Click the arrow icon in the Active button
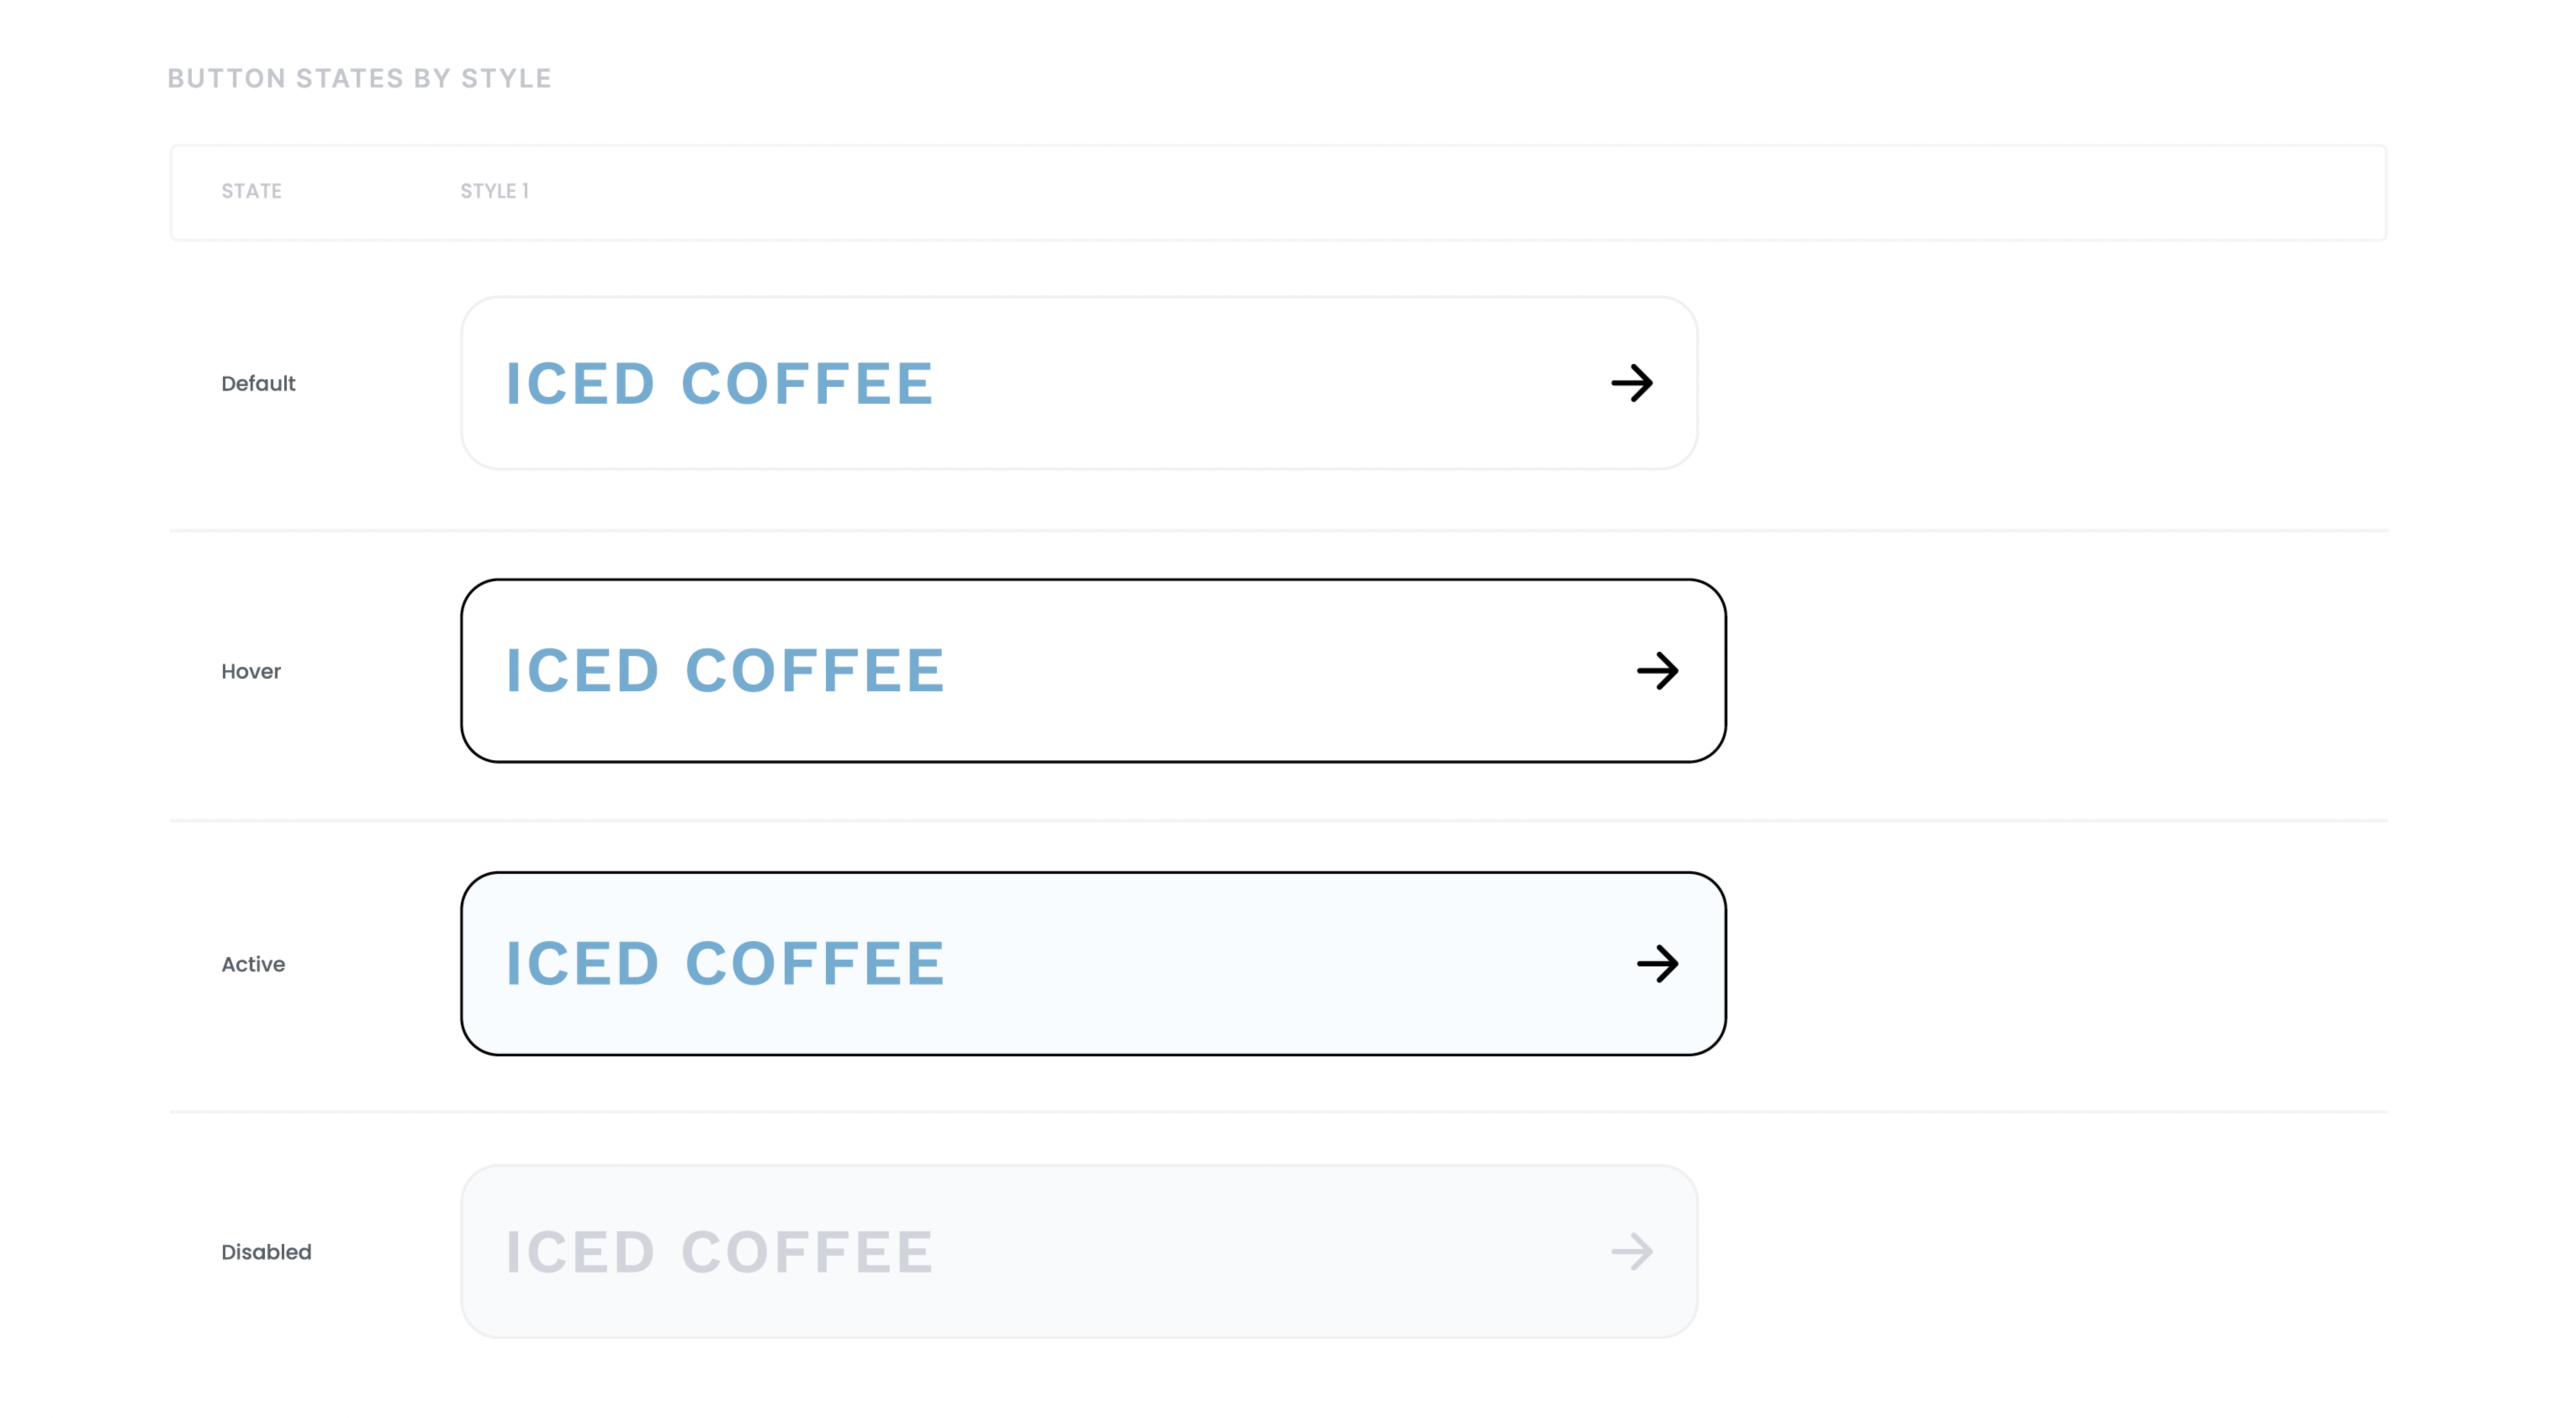This screenshot has height=1418, width=2560. pyautogui.click(x=1657, y=964)
